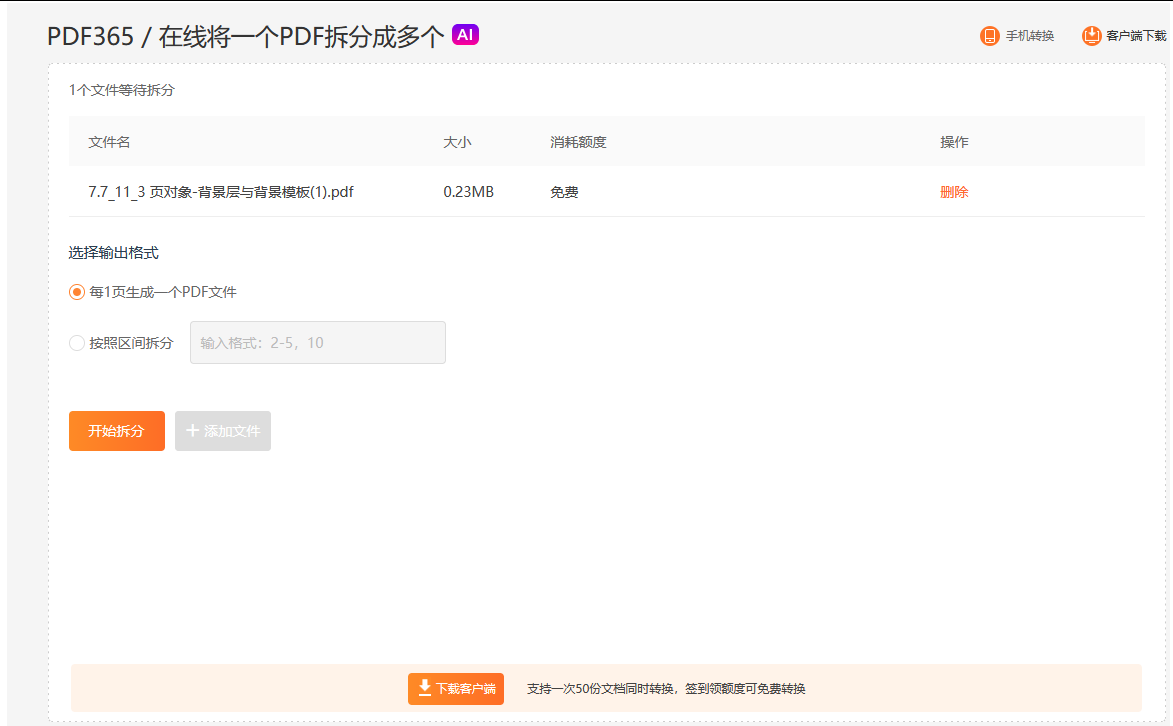Click the 大小 column header
This screenshot has height=726, width=1173.
[457, 142]
